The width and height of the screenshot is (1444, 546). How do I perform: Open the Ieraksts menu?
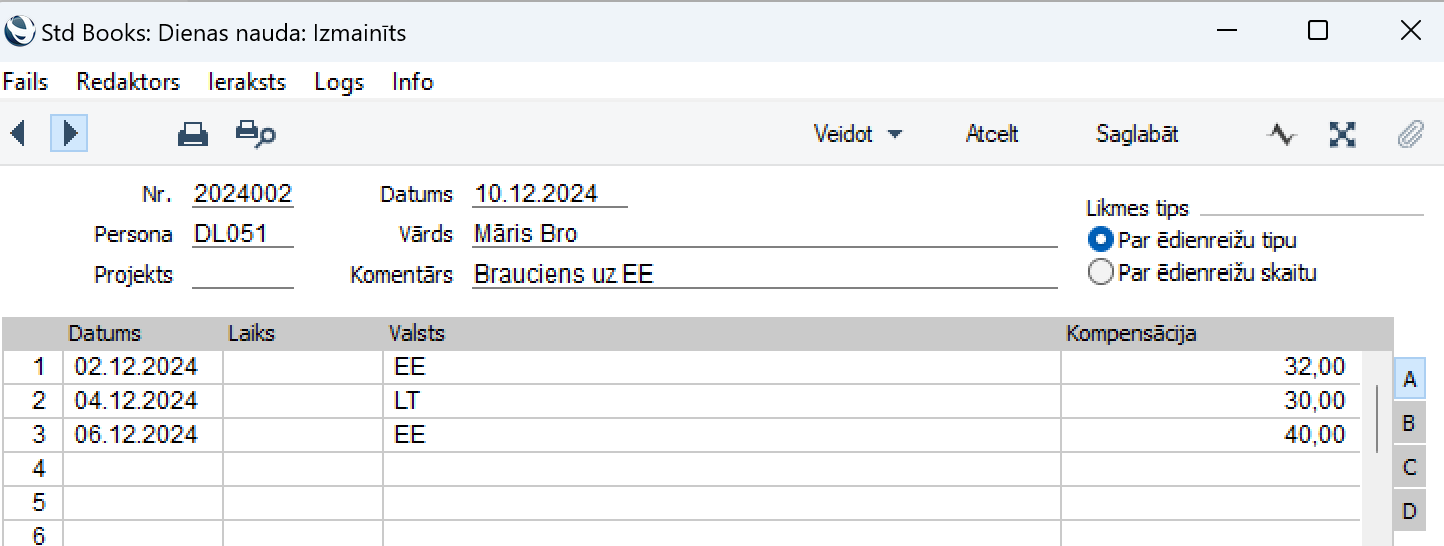pyautogui.click(x=247, y=82)
